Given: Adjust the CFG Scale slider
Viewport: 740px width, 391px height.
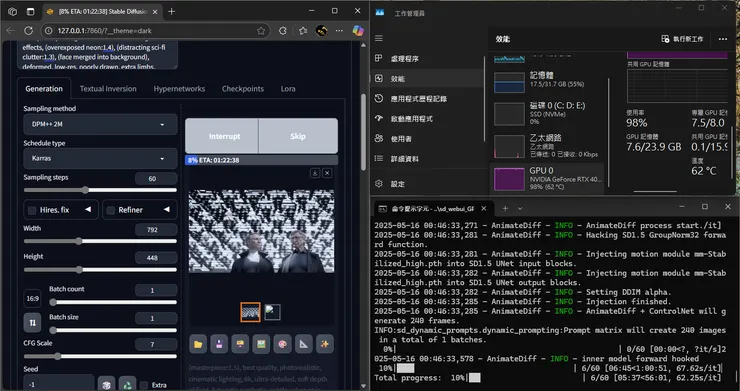Looking at the screenshot, I should 101,356.
